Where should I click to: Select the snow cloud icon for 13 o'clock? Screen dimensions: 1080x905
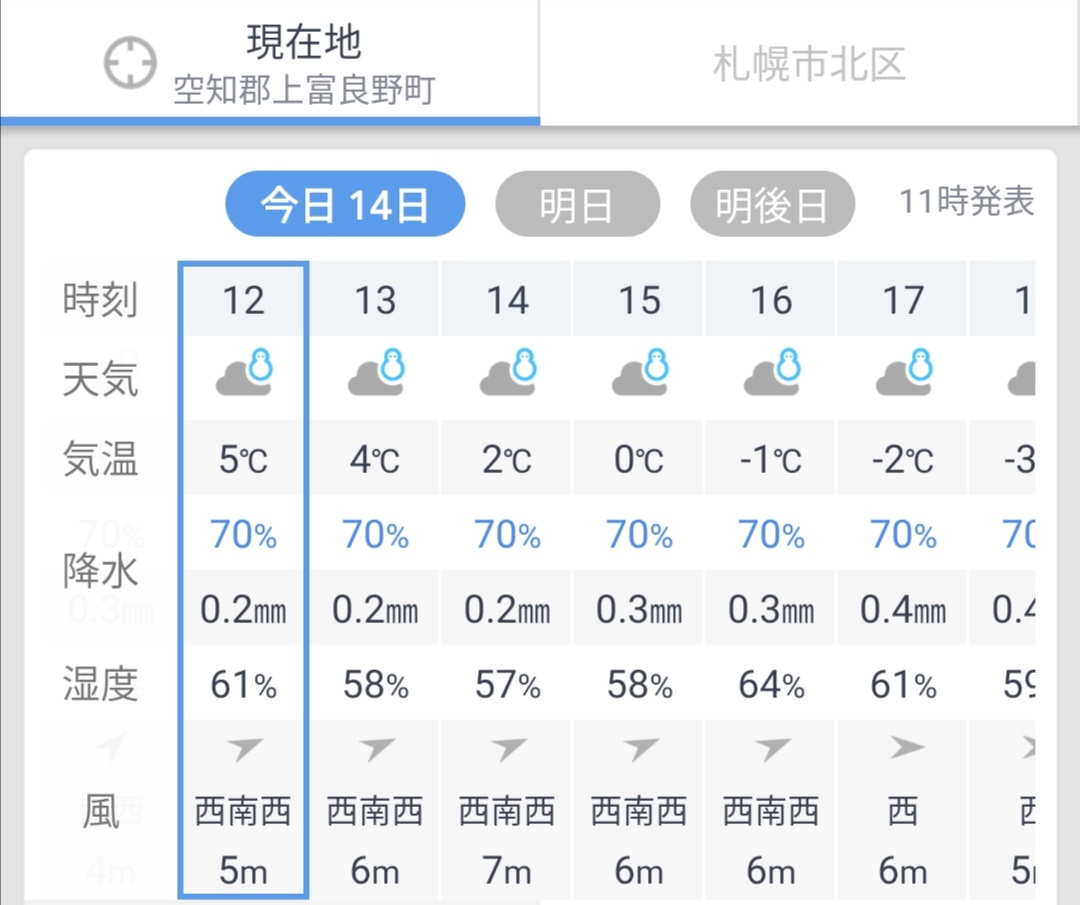tap(376, 373)
